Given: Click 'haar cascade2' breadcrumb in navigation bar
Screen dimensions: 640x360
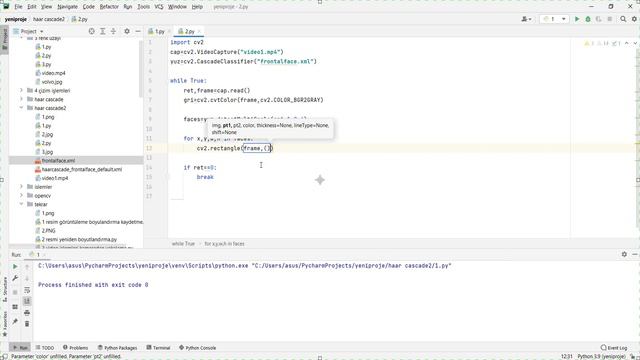Looking at the screenshot, I should pyautogui.click(x=49, y=19).
